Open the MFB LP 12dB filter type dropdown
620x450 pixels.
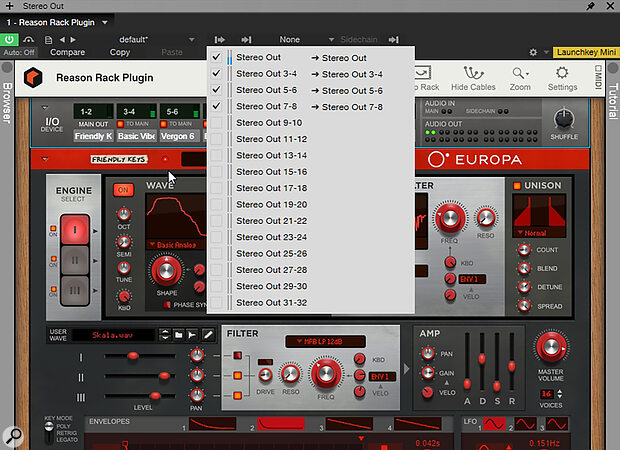(x=325, y=341)
